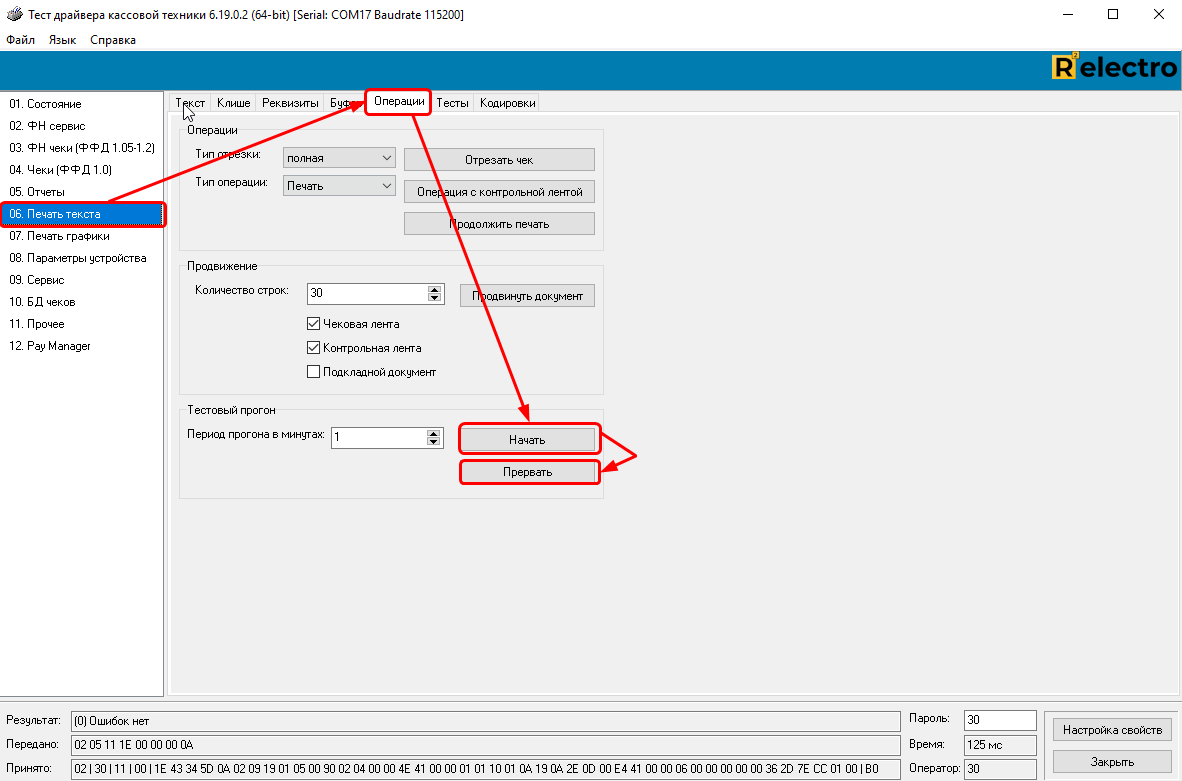Open the Тип отрезки dropdown
Image resolution: width=1182 pixels, height=781 pixels.
(339, 158)
